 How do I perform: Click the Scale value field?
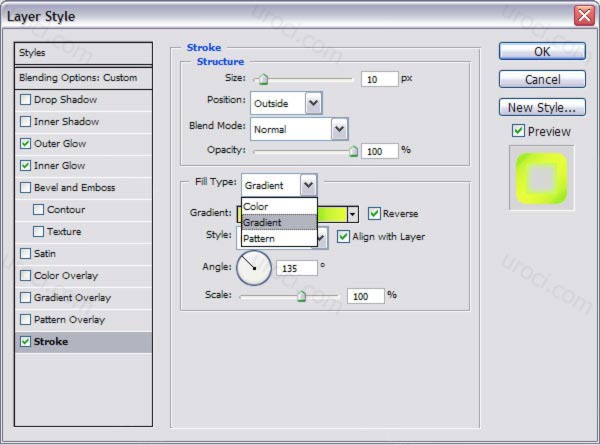click(x=365, y=296)
